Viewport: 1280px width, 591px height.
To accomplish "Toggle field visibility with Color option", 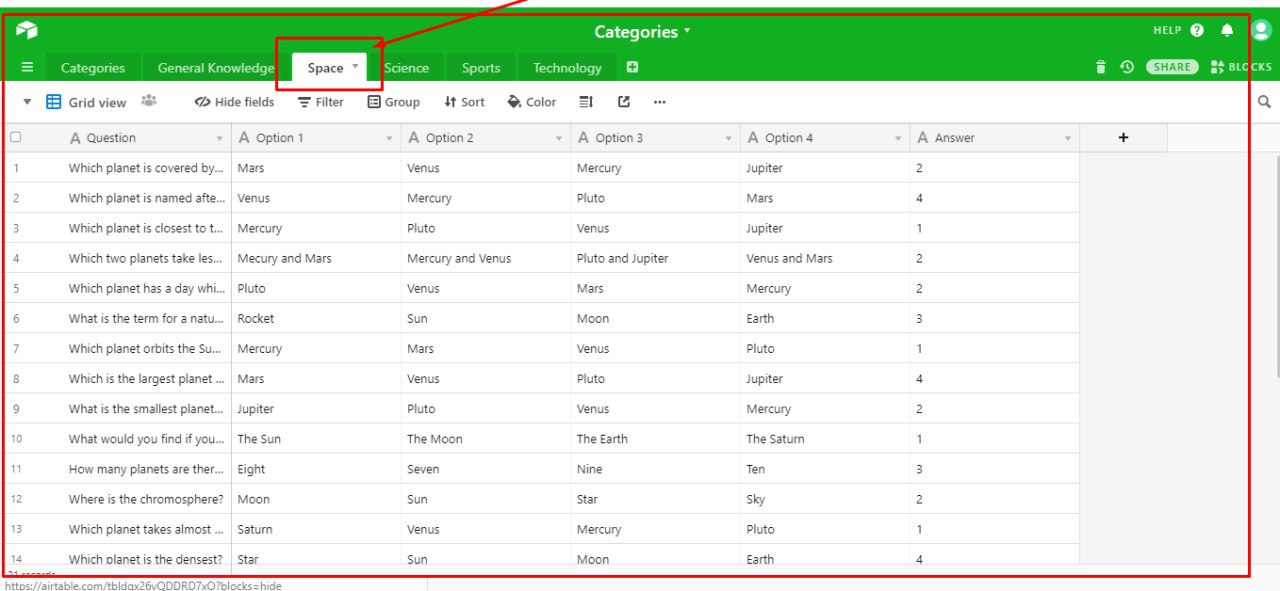I will coord(531,101).
